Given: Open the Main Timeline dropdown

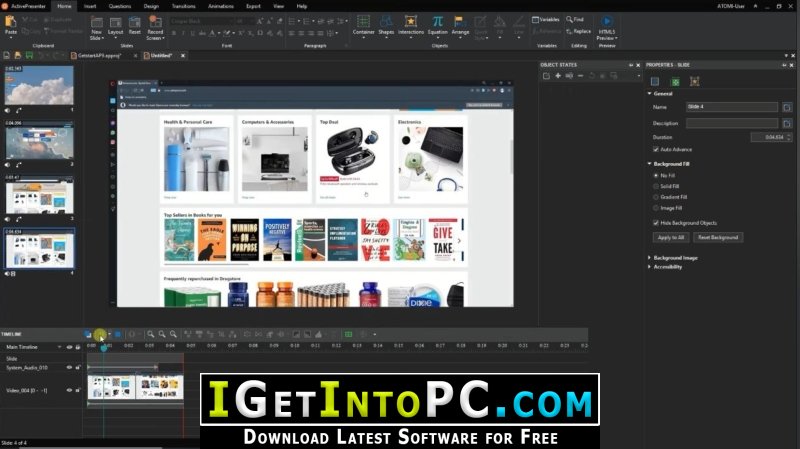Looking at the screenshot, I should coord(60,347).
